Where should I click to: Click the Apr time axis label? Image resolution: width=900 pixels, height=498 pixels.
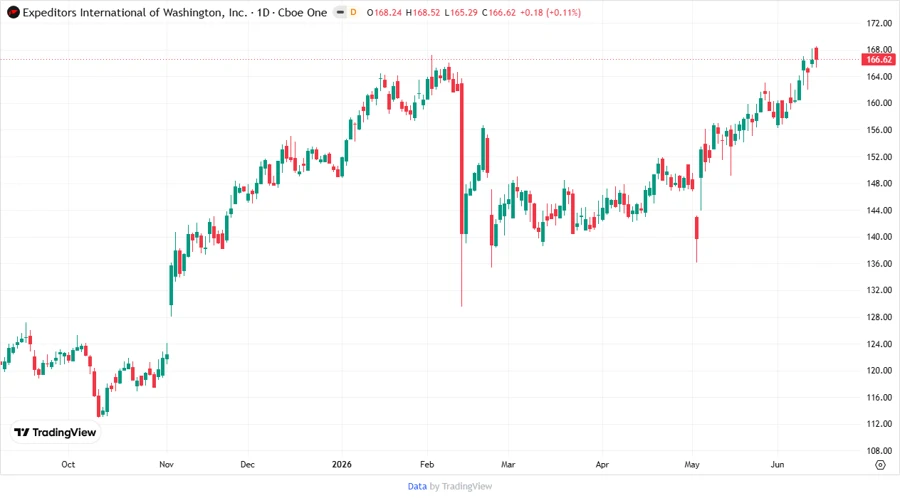pos(602,465)
